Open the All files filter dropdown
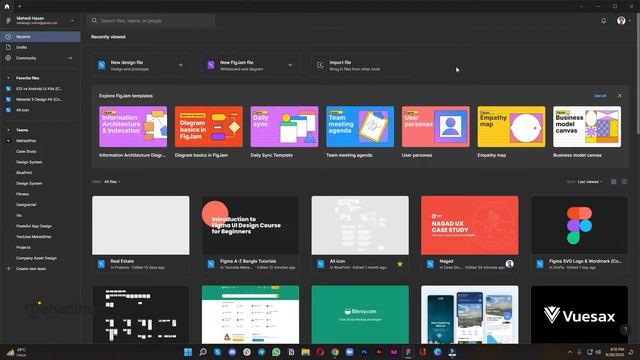The width and height of the screenshot is (640, 360). (112, 182)
